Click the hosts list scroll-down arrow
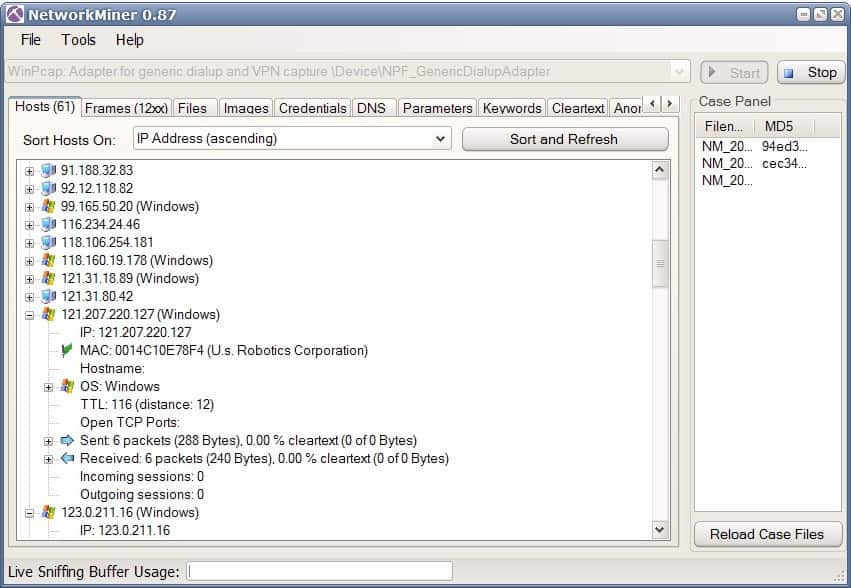This screenshot has width=851, height=588. tap(660, 529)
